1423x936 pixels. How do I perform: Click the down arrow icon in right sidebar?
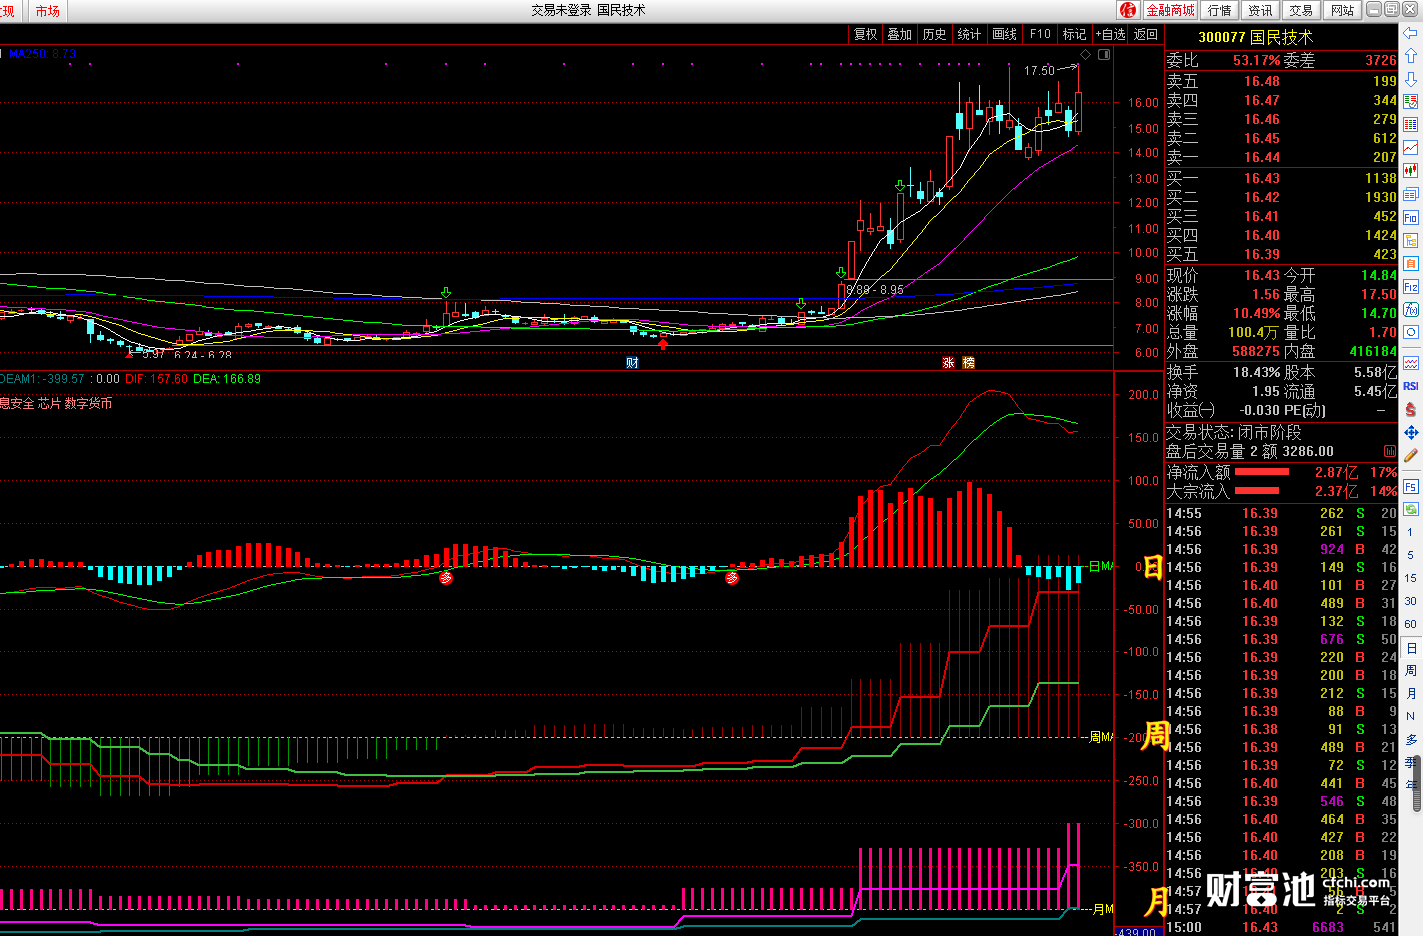click(x=1411, y=79)
